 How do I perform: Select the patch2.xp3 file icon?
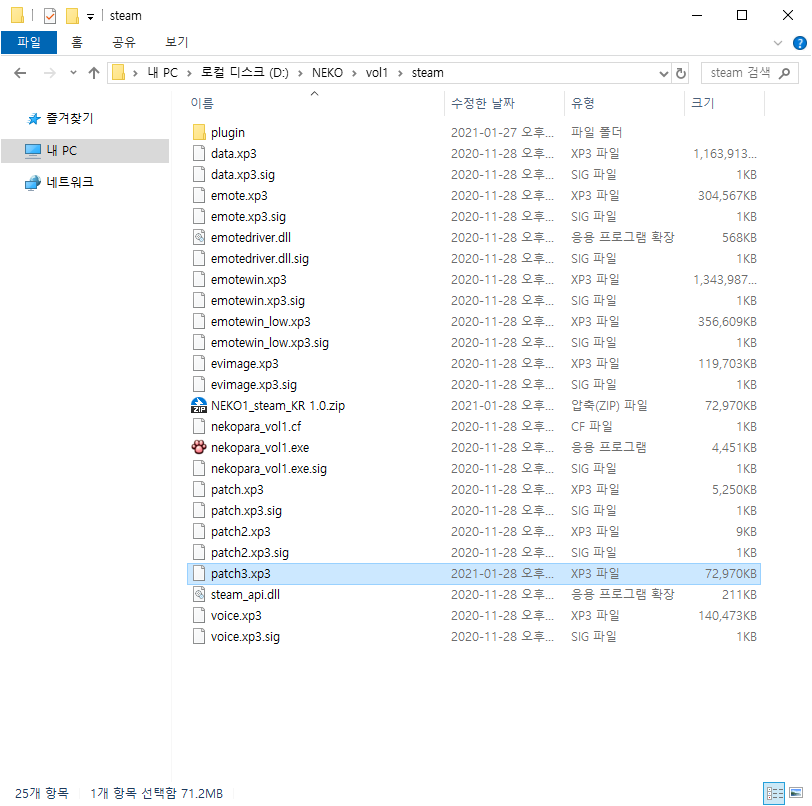click(x=199, y=531)
